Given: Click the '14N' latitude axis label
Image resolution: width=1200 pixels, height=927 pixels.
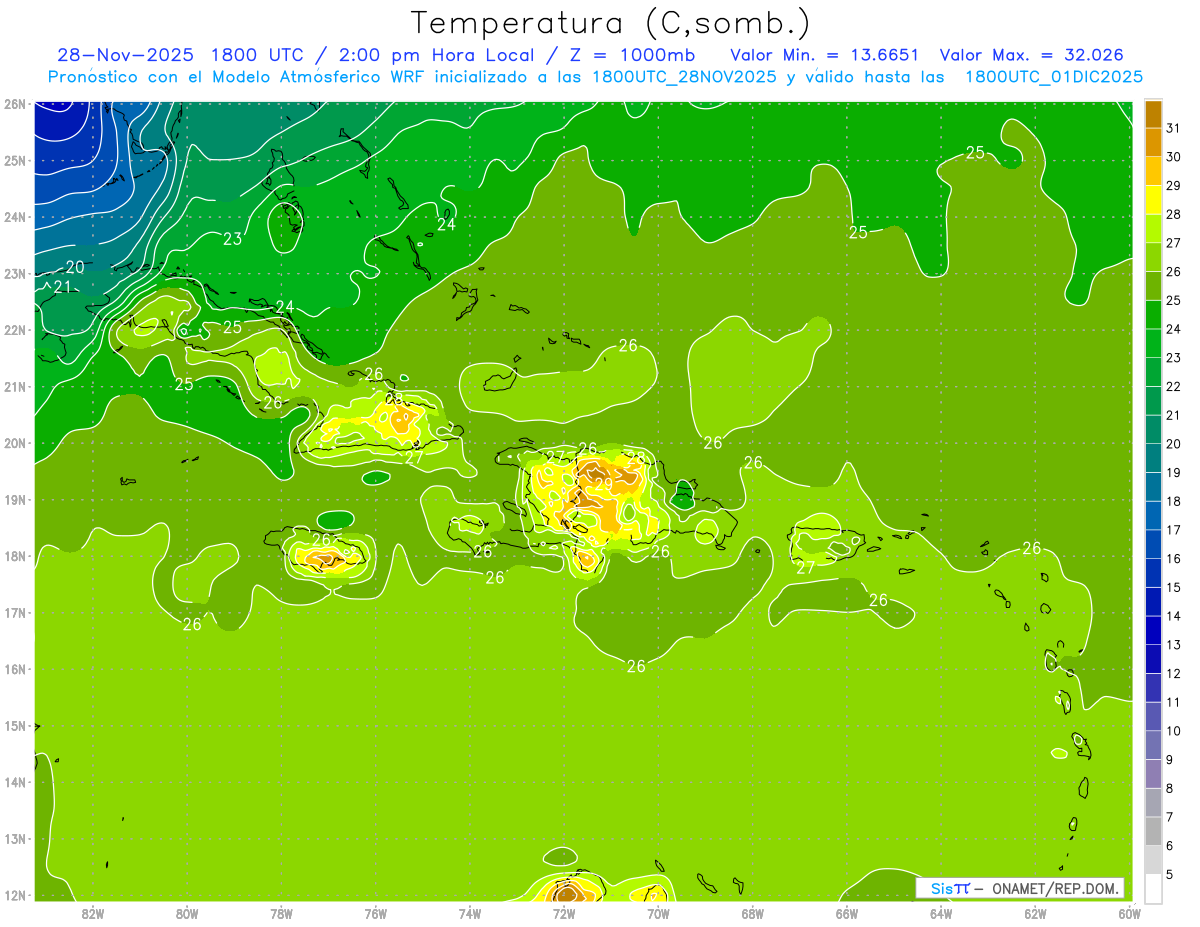Looking at the screenshot, I should point(15,782).
